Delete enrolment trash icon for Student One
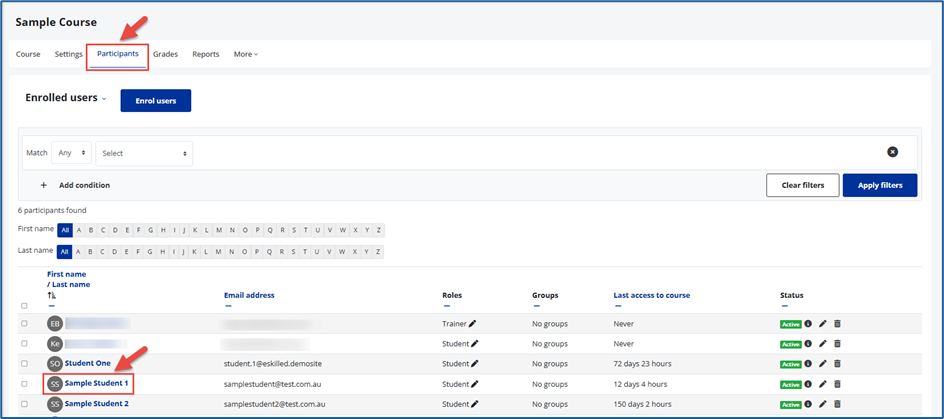This screenshot has width=944, height=419. (x=837, y=364)
